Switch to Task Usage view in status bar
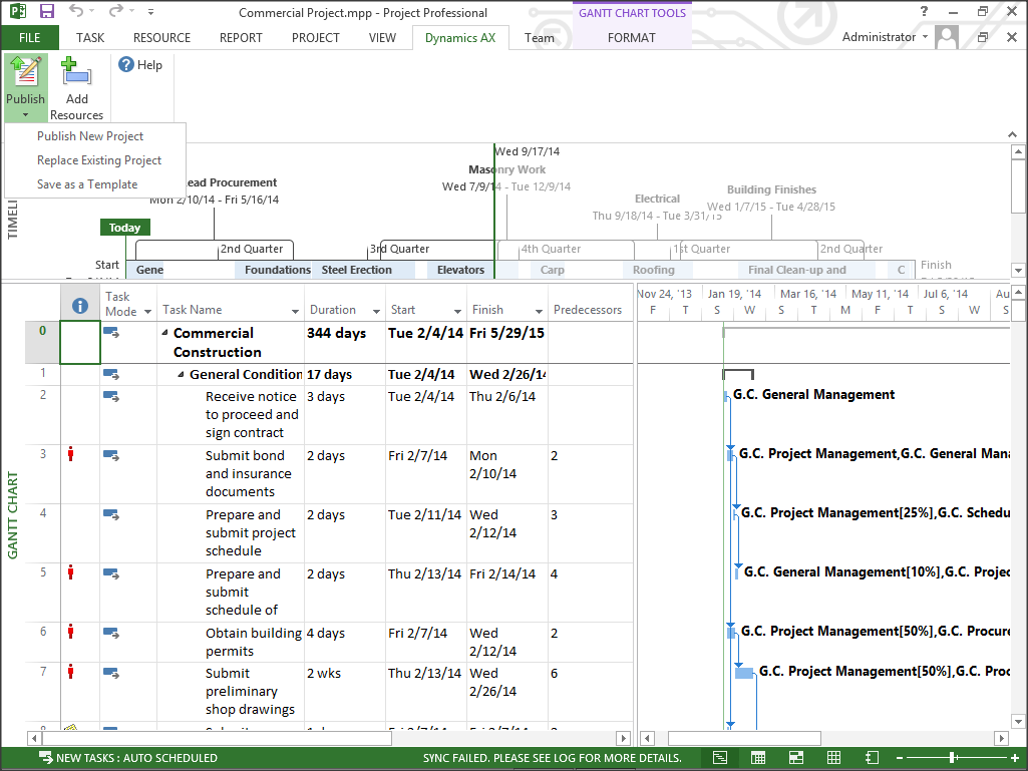The height and width of the screenshot is (771, 1028). (x=759, y=758)
